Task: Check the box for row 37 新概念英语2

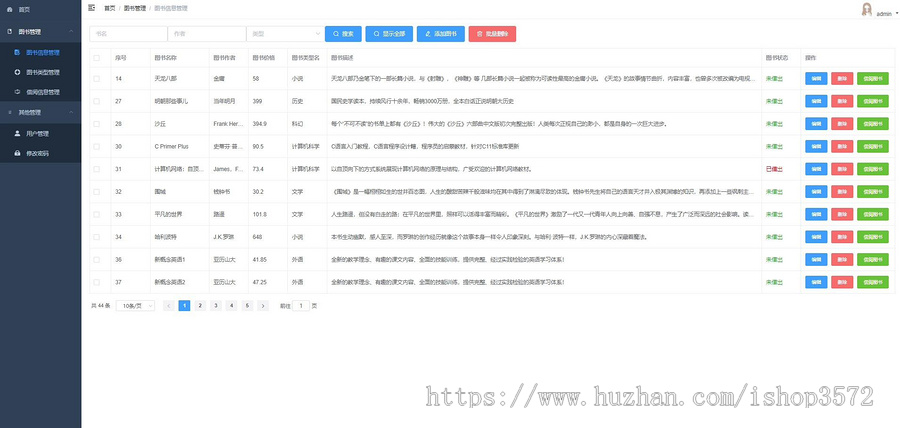Action: click(96, 282)
